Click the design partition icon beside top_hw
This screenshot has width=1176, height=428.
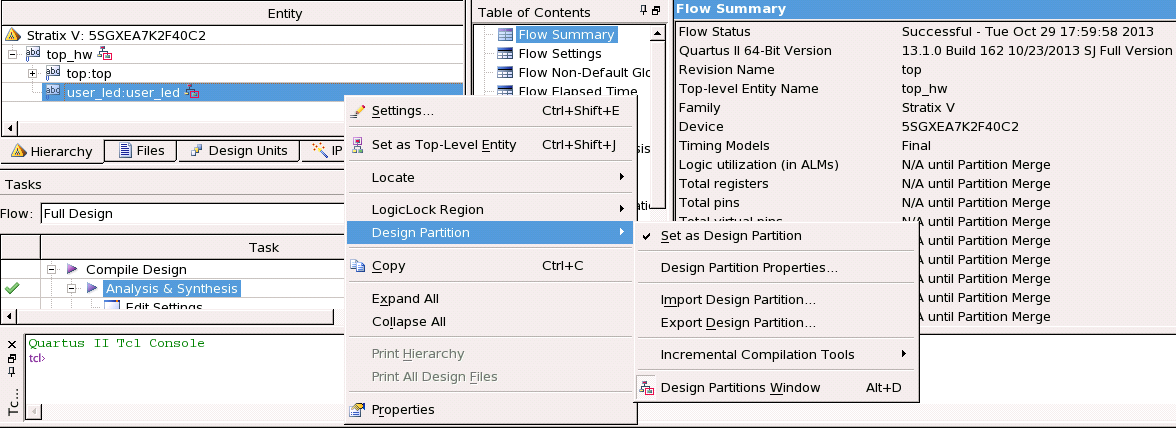[x=105, y=54]
